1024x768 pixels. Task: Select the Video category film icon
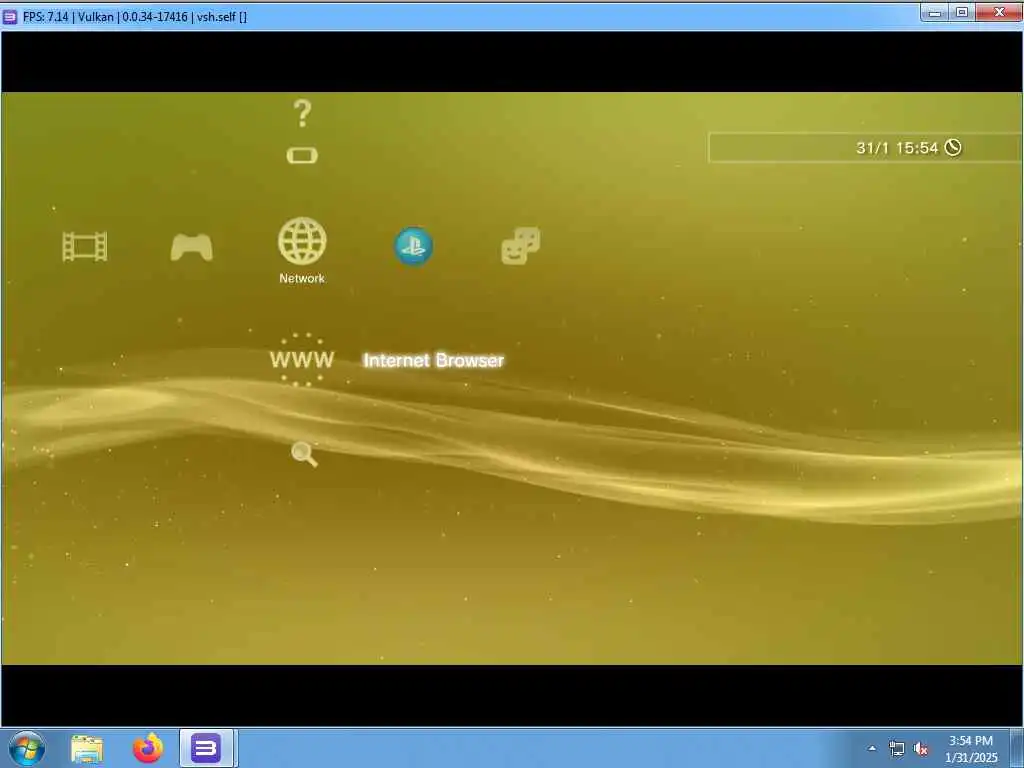click(85, 247)
